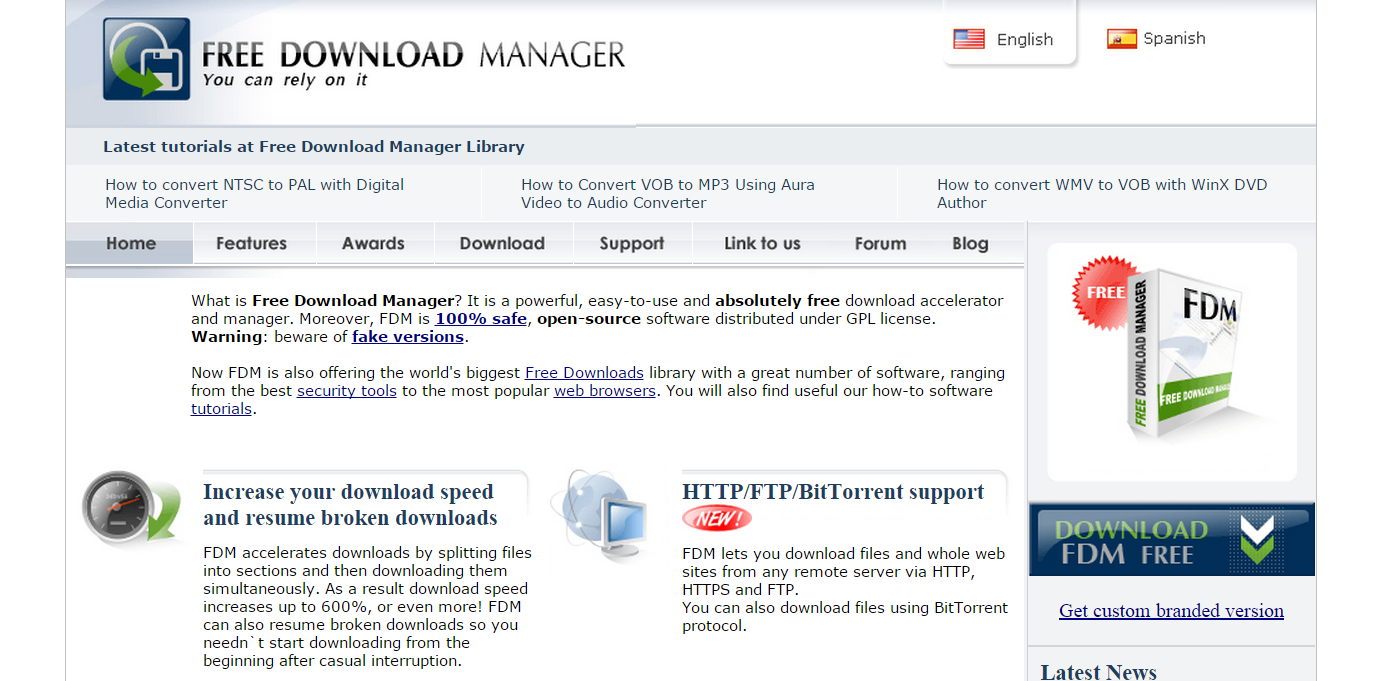Open NTSC to PAL conversion tutorial
Viewport: 1373px width, 681px height.
click(255, 193)
